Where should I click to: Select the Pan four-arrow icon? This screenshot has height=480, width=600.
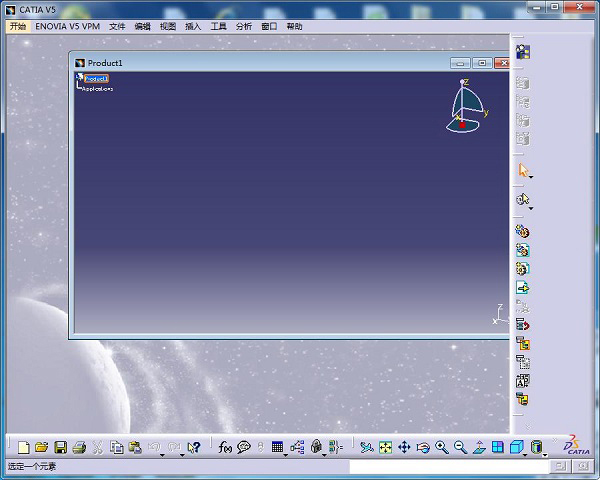point(404,447)
